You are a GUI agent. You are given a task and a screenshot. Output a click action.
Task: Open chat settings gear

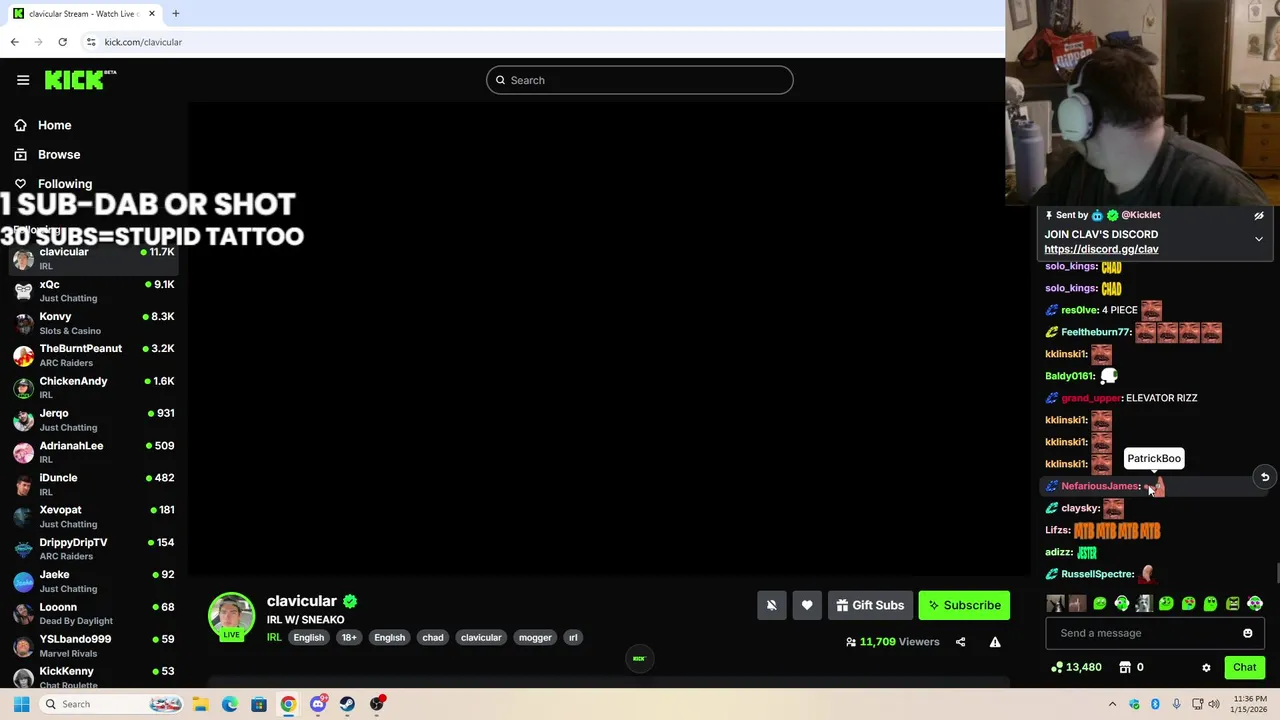pos(1206,667)
